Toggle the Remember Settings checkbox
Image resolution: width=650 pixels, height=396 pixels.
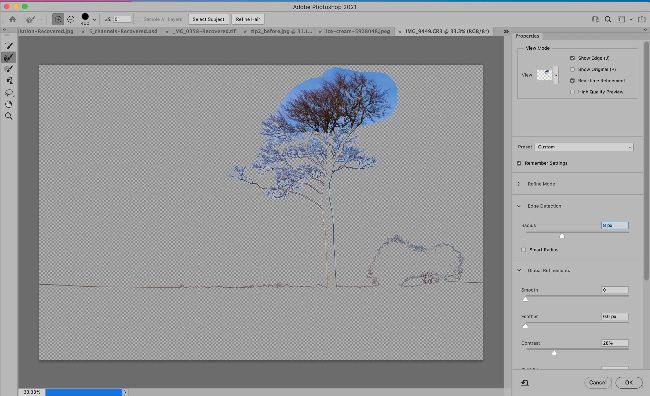pyautogui.click(x=519, y=163)
